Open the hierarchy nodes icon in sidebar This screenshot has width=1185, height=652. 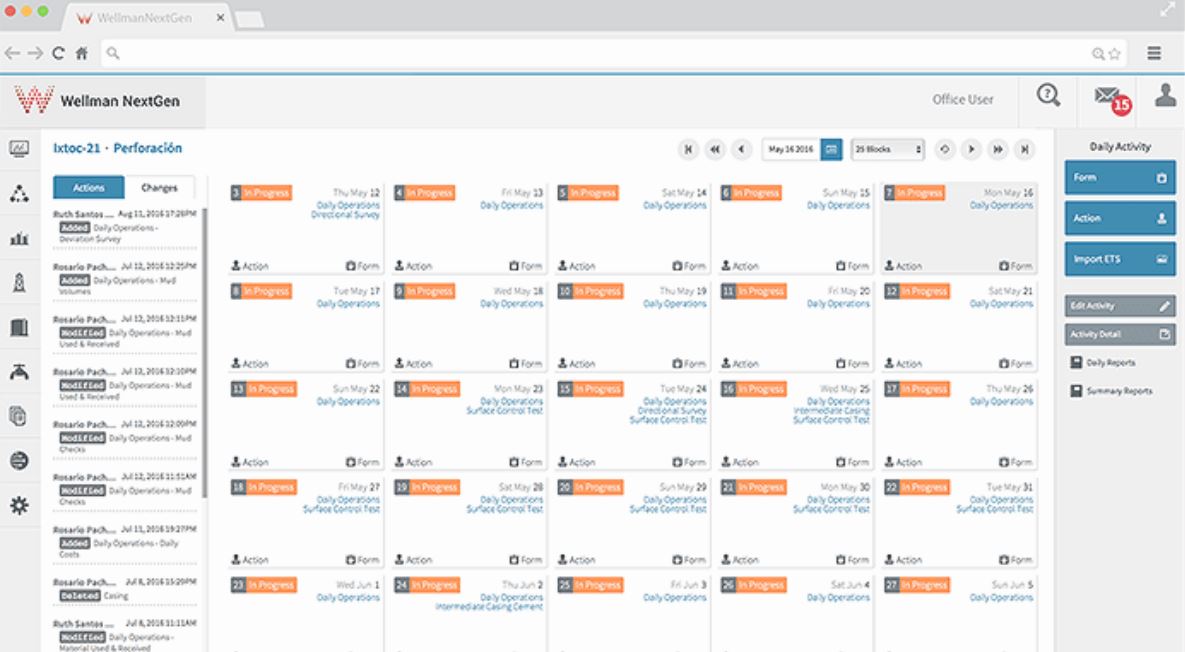coord(20,194)
